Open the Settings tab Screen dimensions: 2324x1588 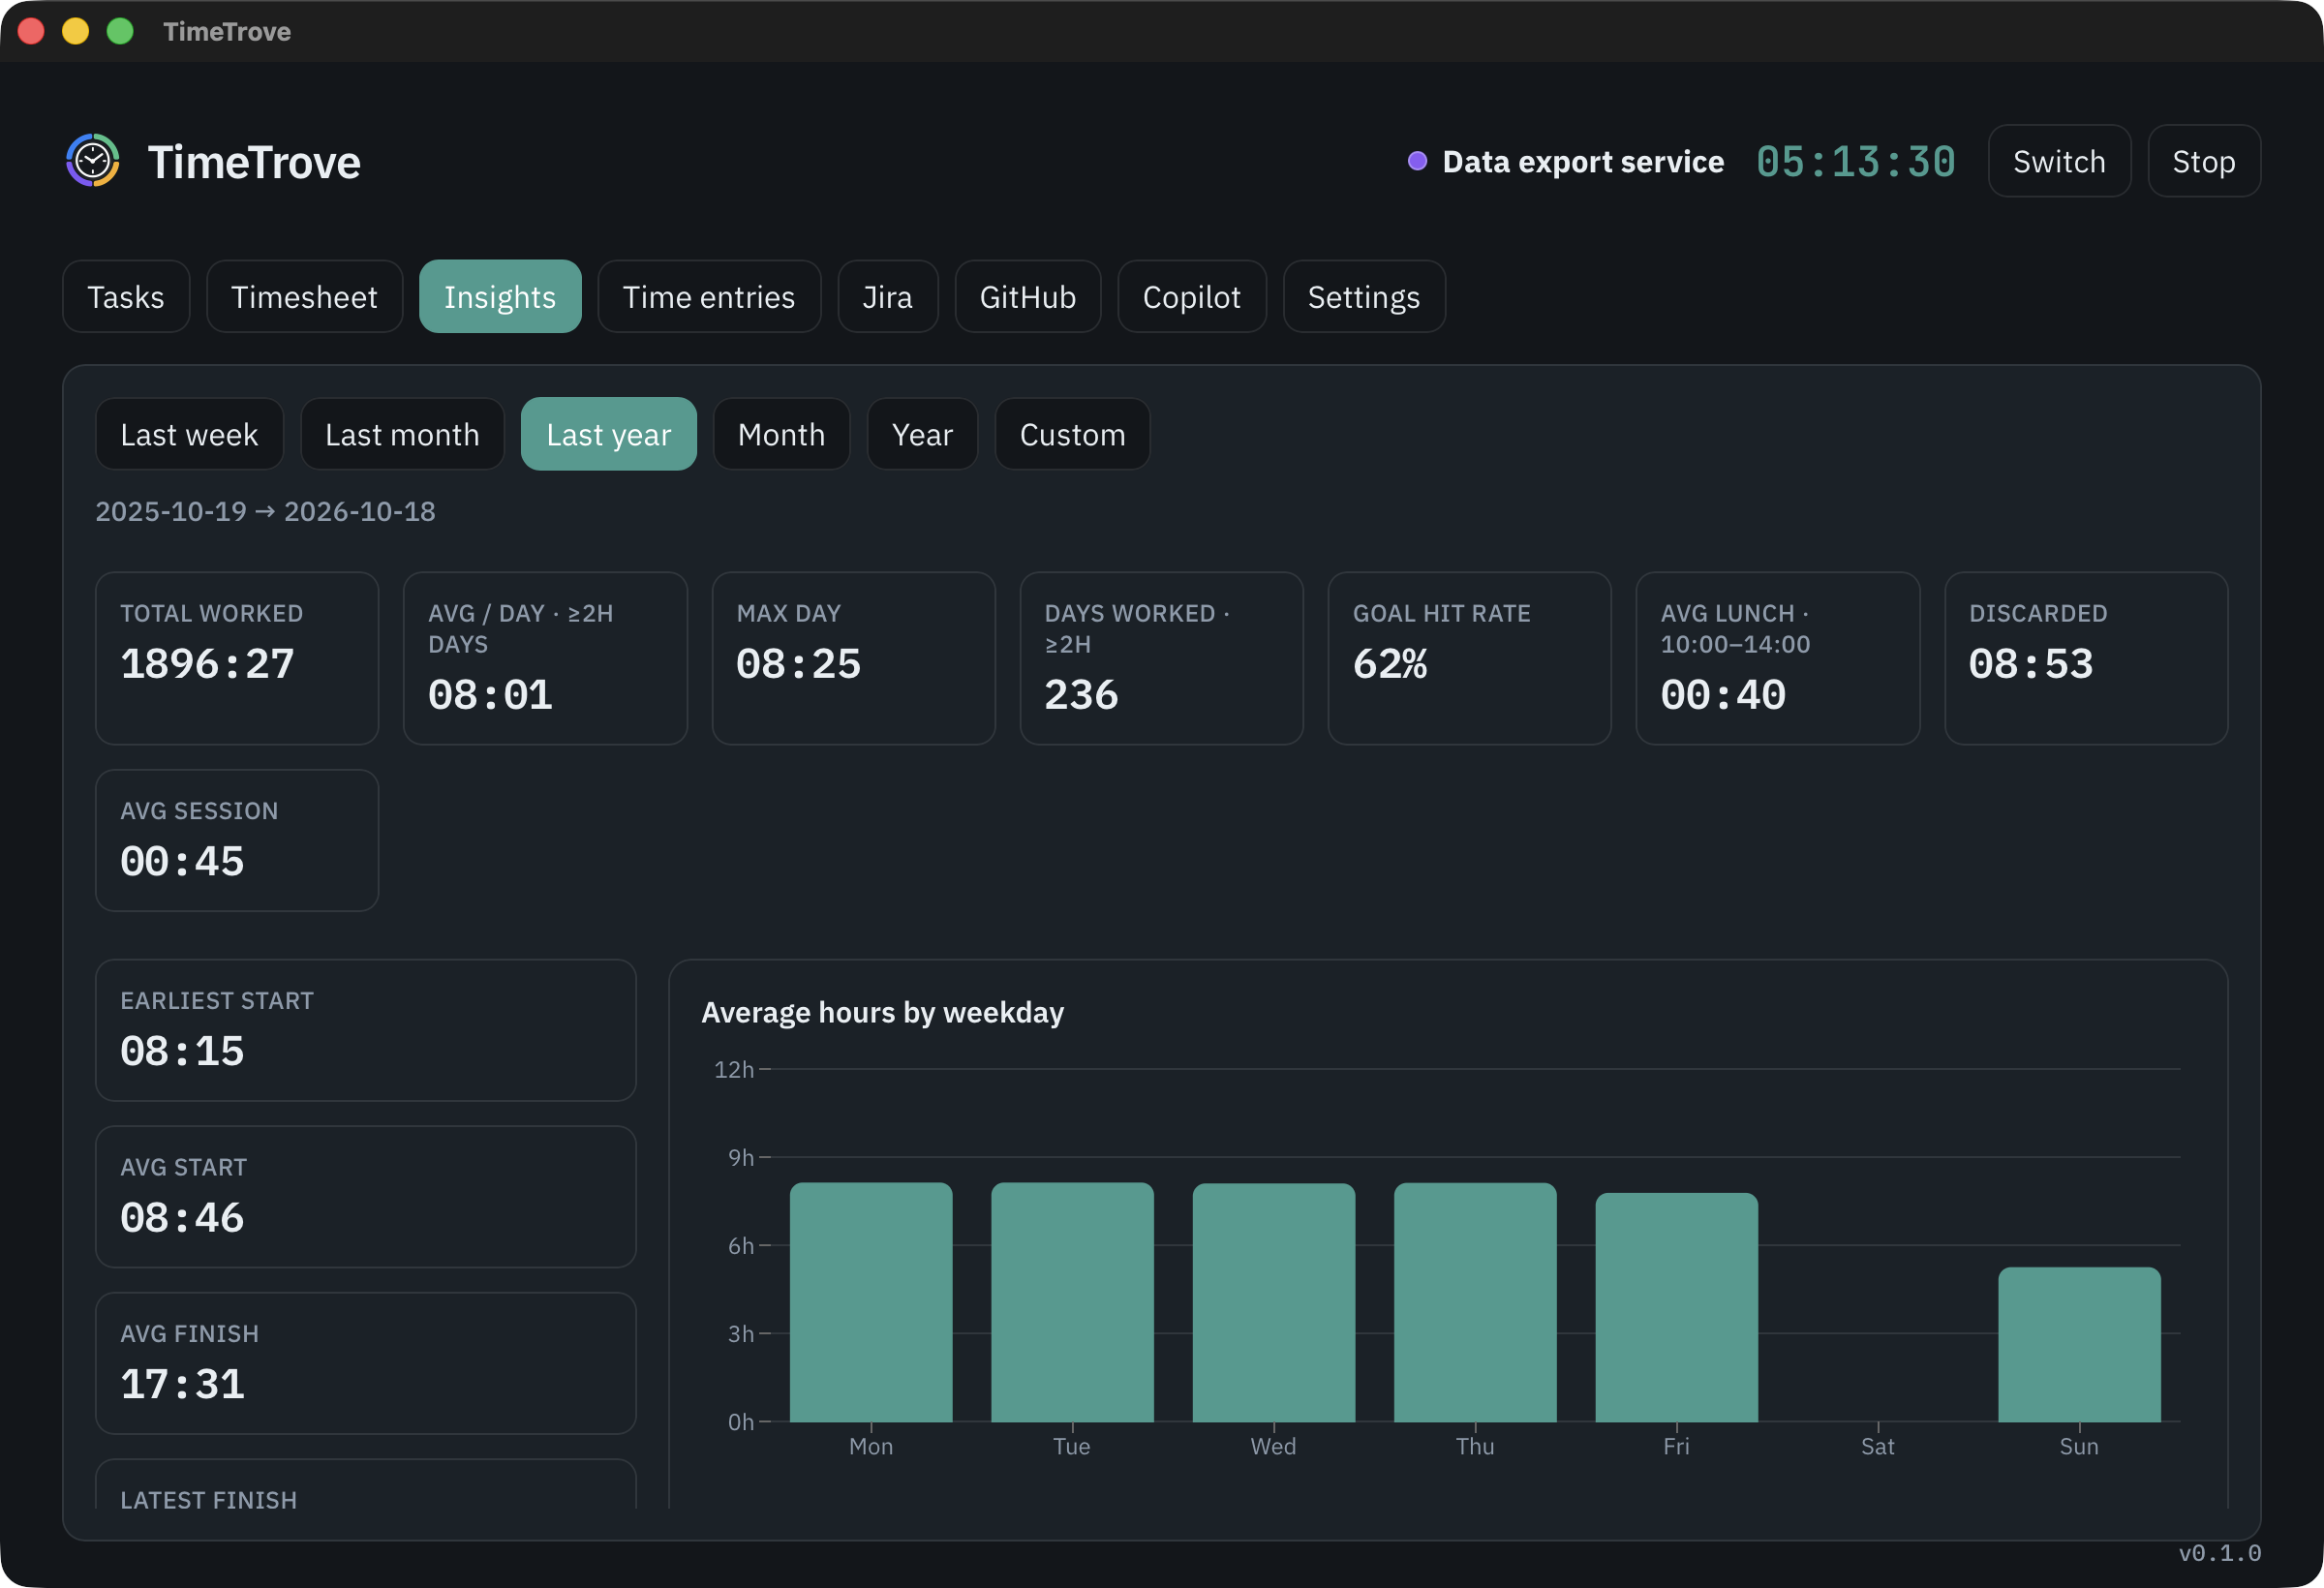1364,297
